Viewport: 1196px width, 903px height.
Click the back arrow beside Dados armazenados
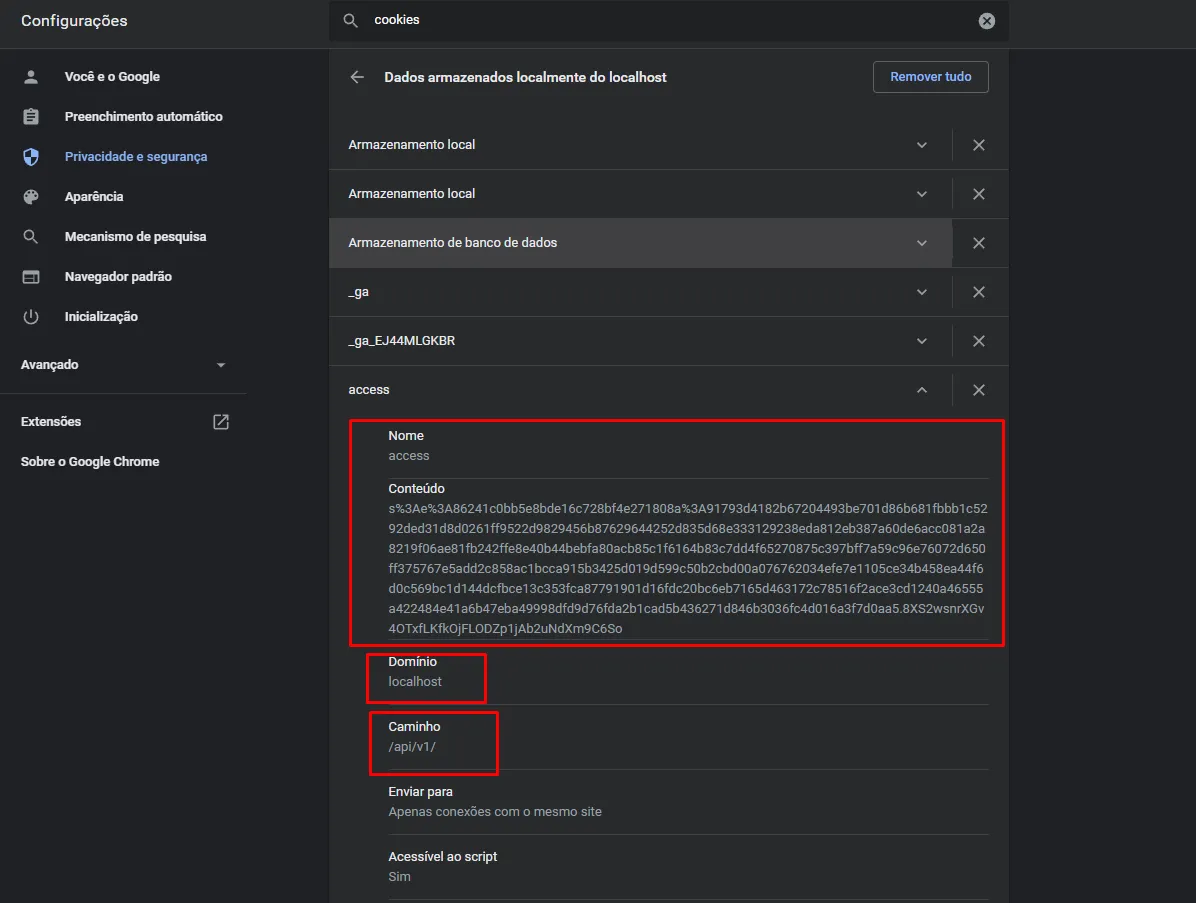[x=357, y=77]
